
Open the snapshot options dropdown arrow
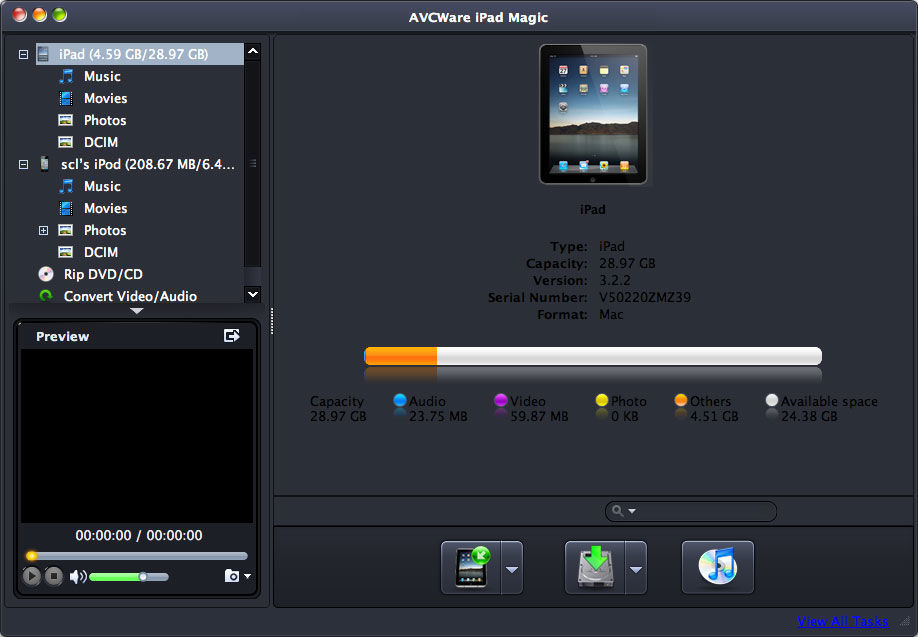(248, 576)
